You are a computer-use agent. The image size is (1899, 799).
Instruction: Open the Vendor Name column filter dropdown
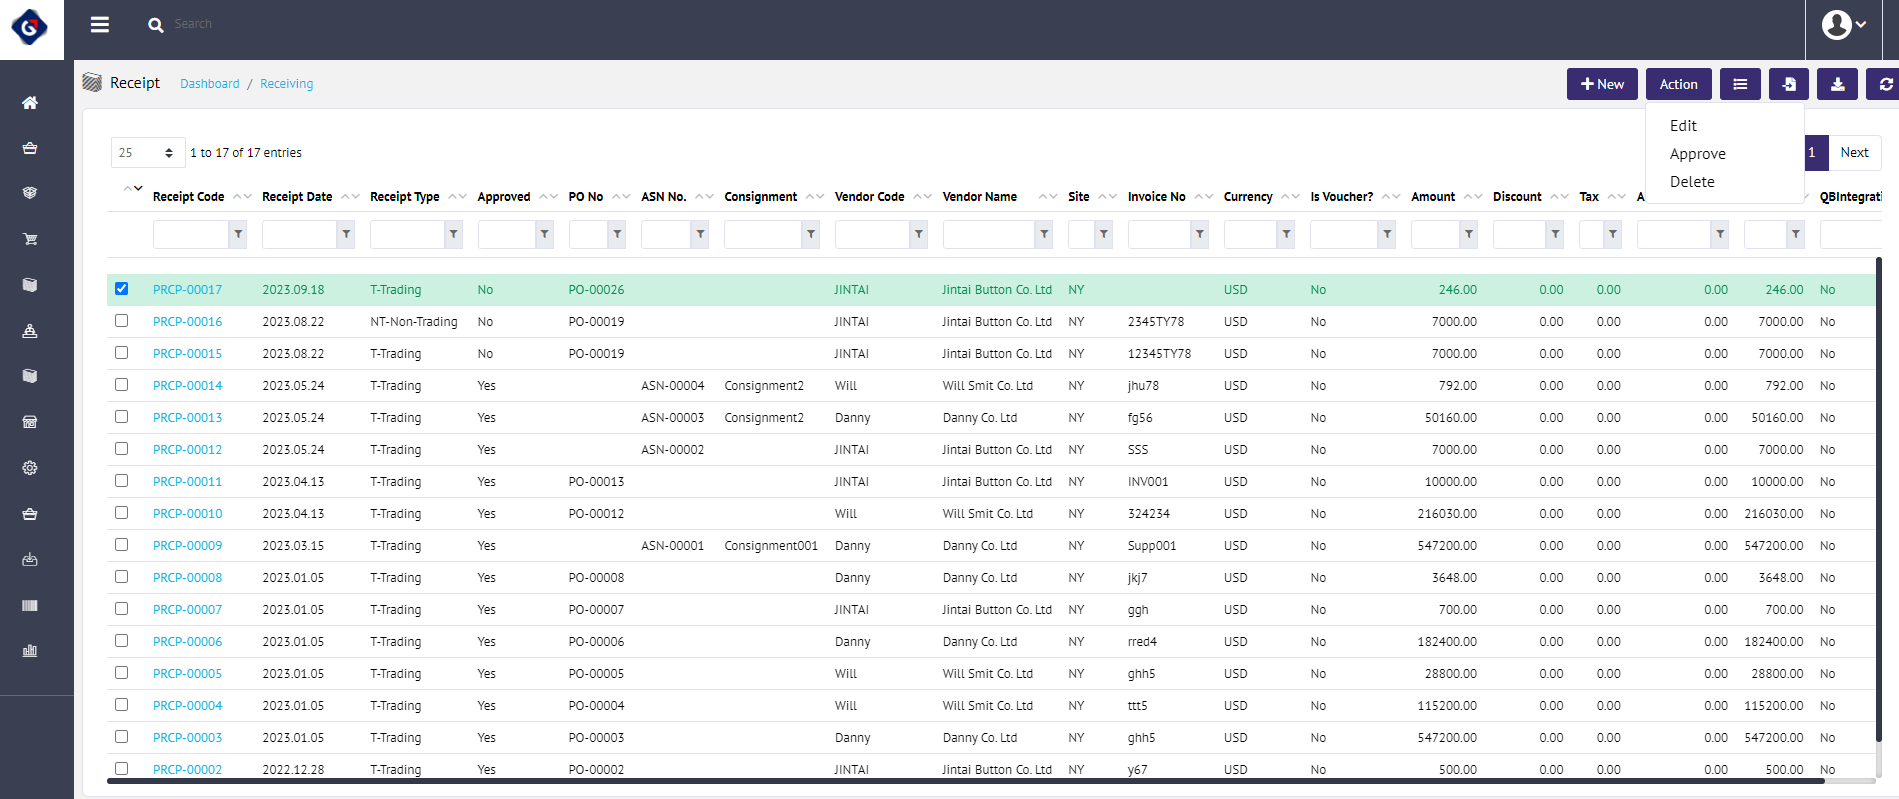click(x=1044, y=234)
